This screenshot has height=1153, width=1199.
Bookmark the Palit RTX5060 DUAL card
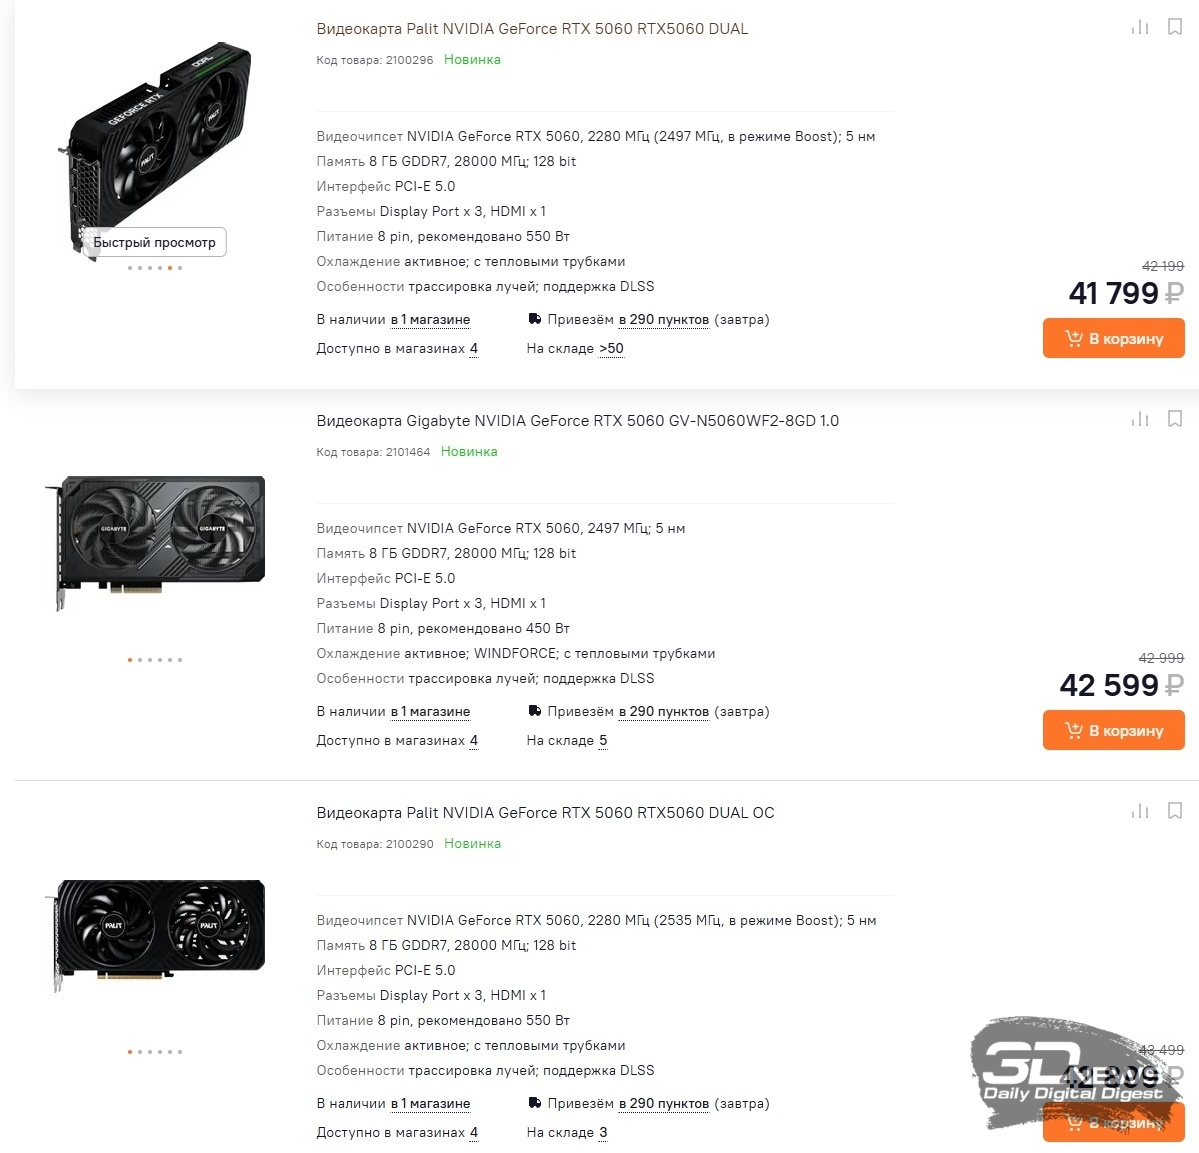(1175, 27)
